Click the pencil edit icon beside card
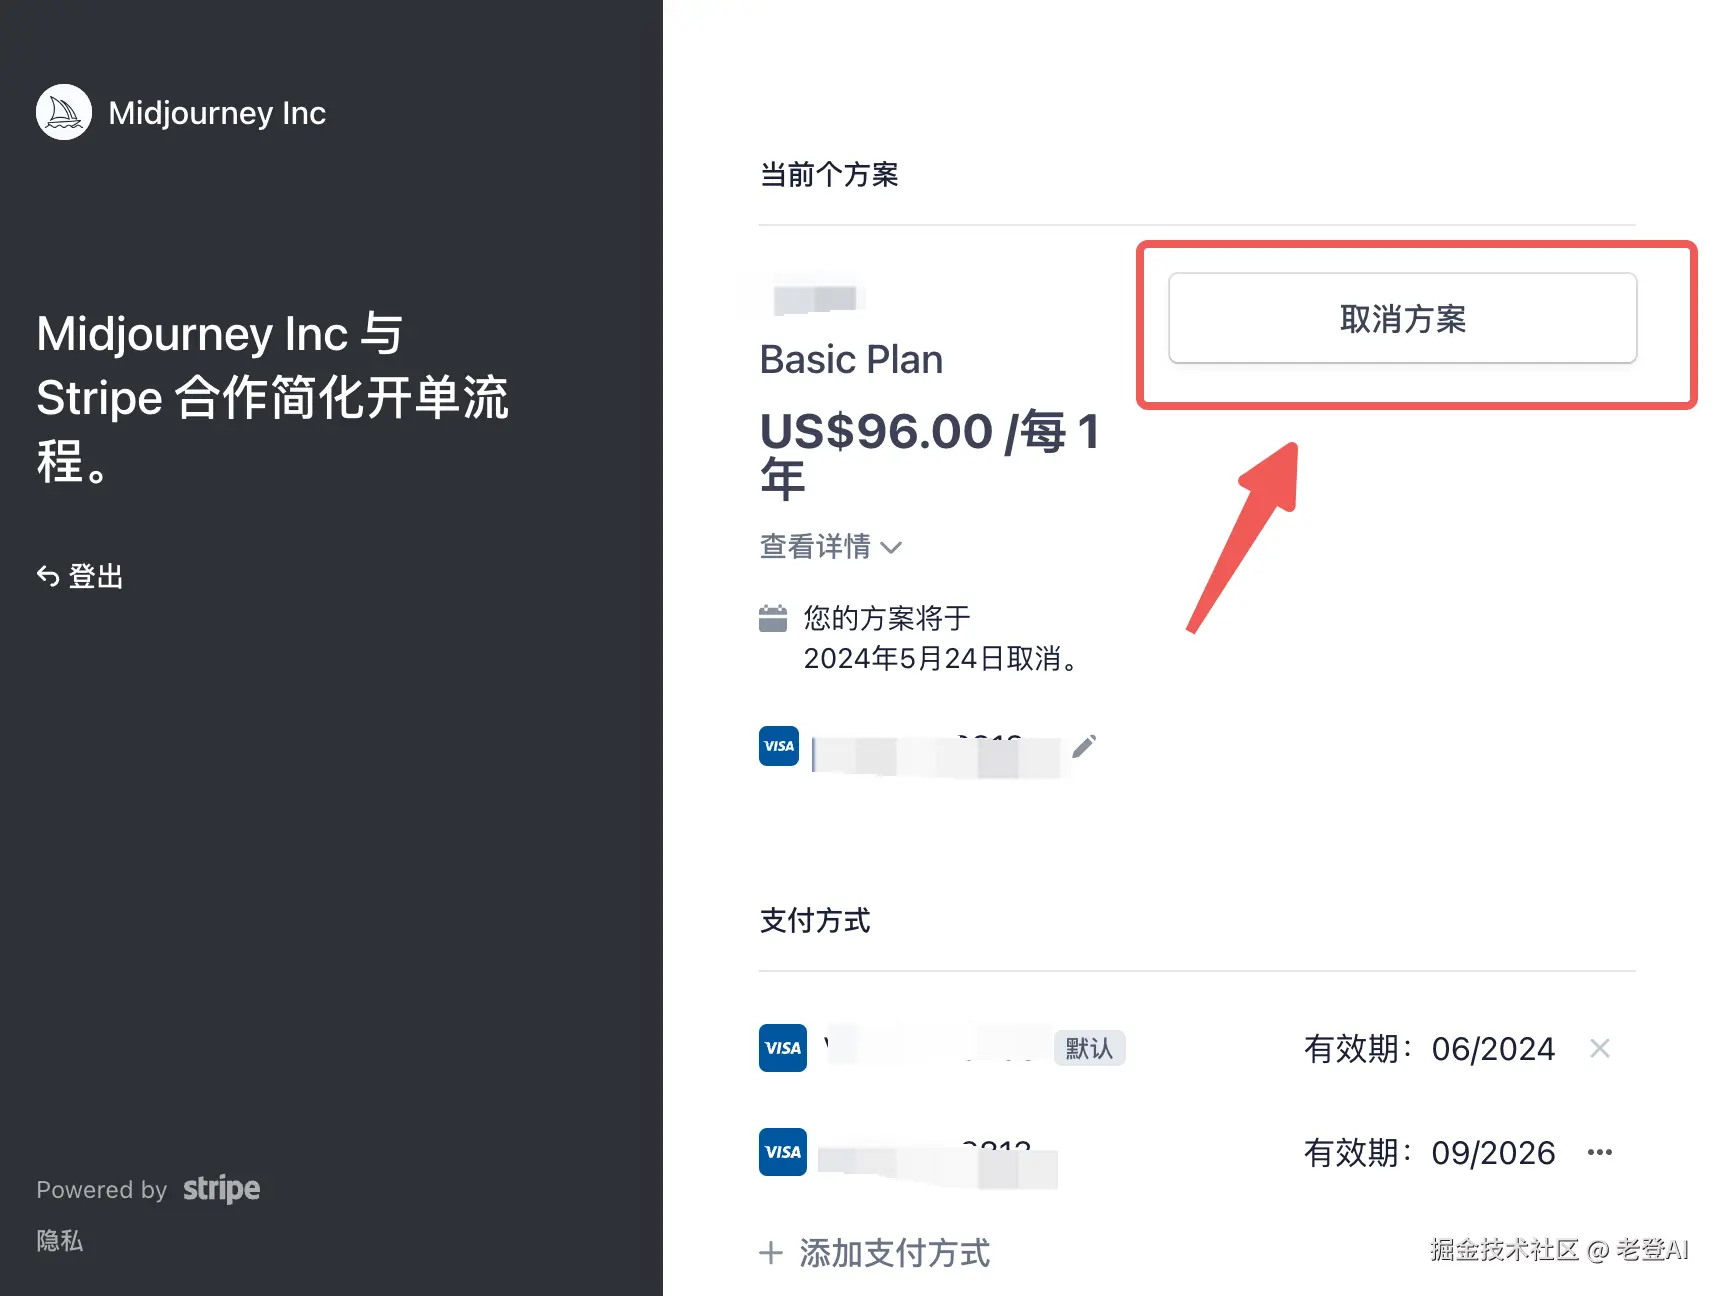This screenshot has width=1722, height=1296. pos(1084,747)
